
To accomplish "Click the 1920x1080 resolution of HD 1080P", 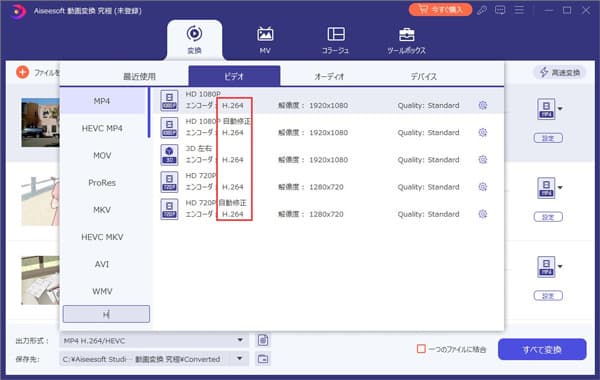I will [328, 105].
